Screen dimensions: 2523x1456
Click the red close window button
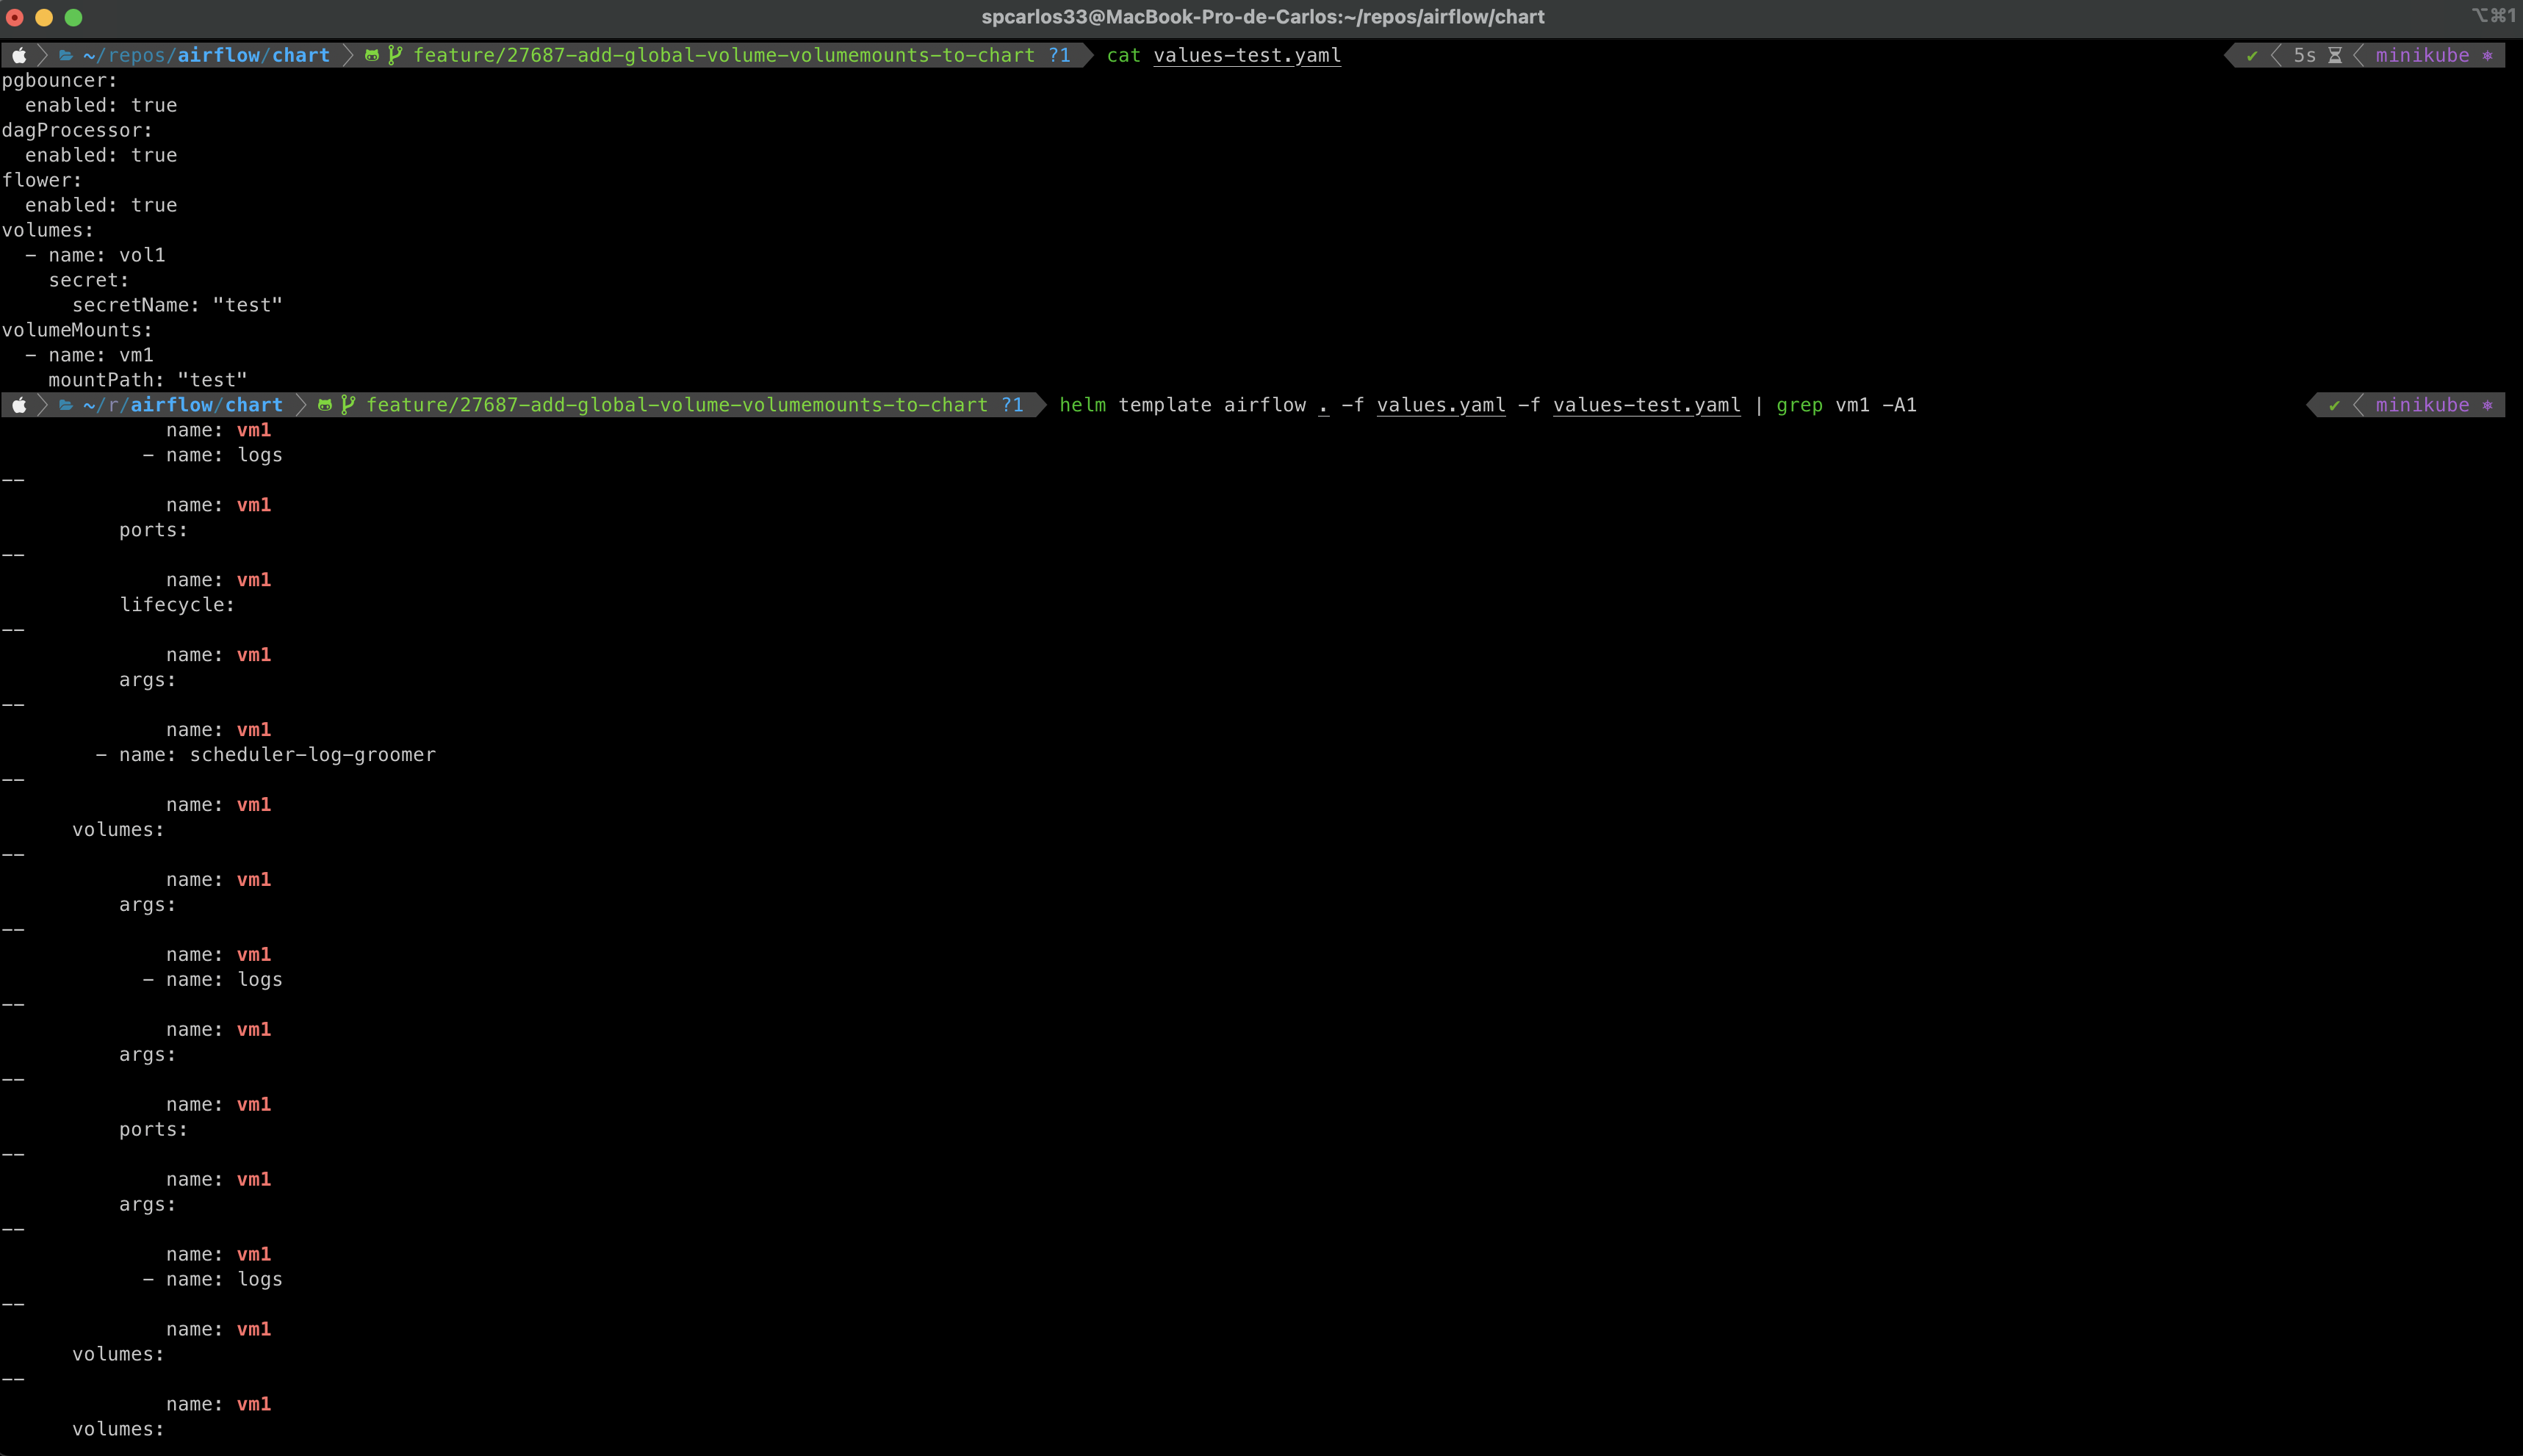coord(15,17)
